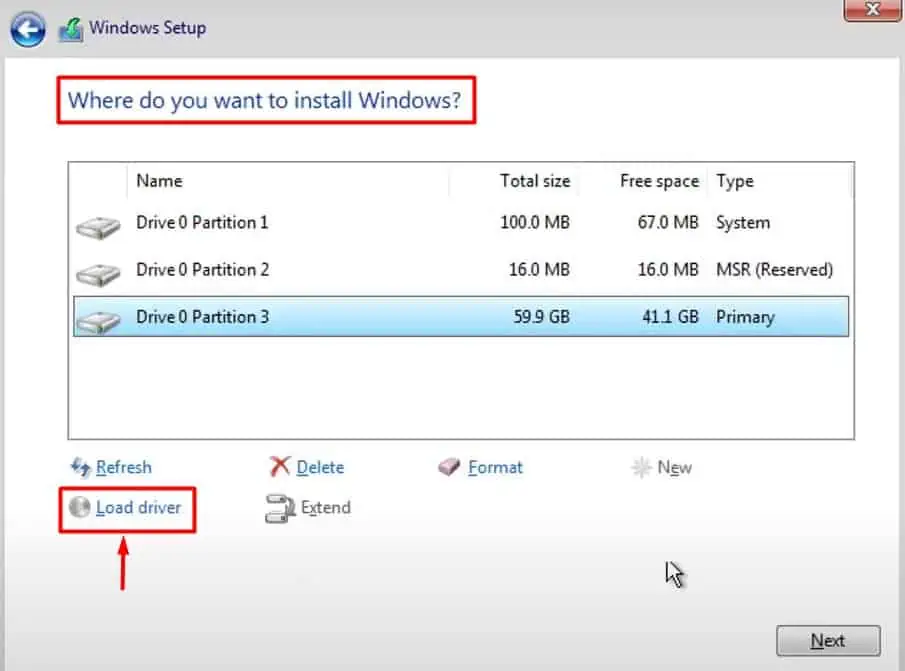Screen dimensions: 905x671
Task: Choose the Format link
Action: [495, 467]
